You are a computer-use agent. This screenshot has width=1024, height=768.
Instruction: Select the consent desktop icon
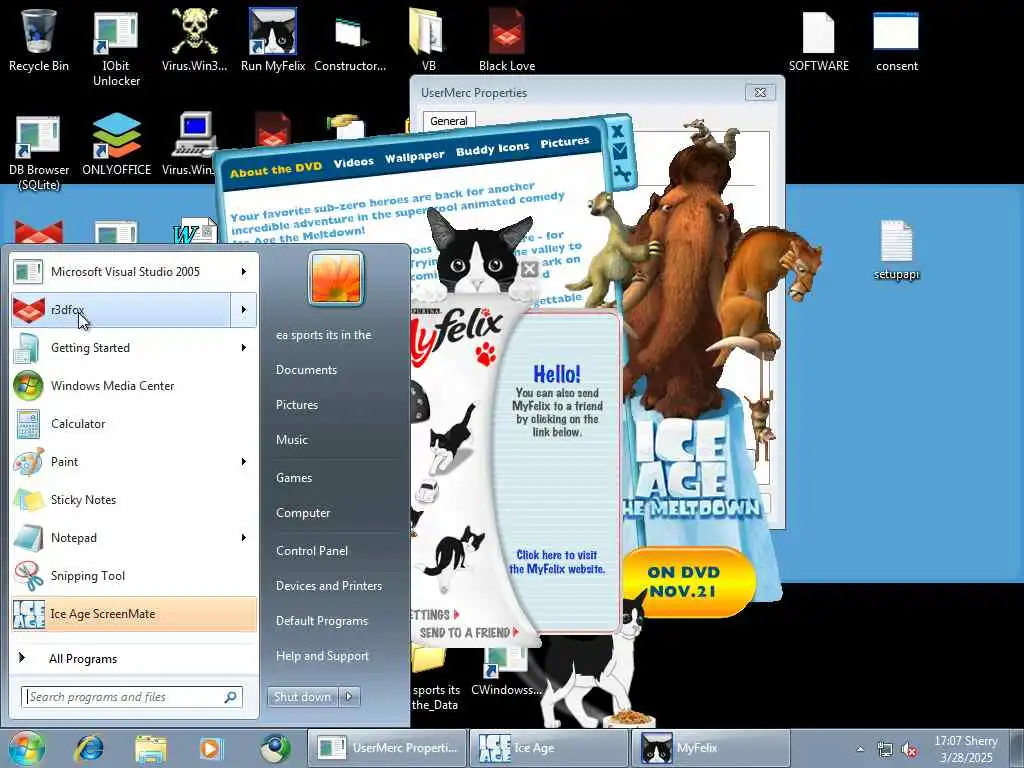(x=897, y=40)
